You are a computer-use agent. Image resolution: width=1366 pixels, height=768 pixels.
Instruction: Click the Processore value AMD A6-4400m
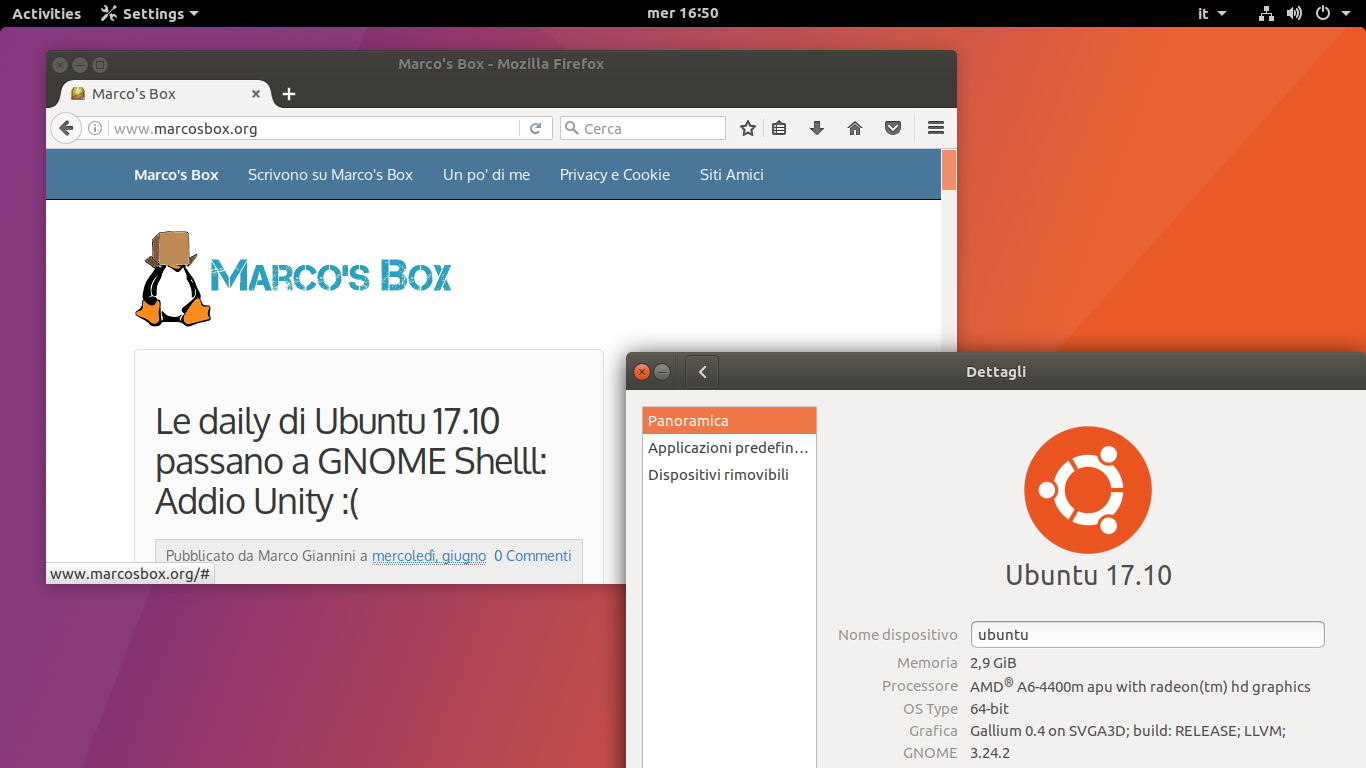click(x=1140, y=686)
